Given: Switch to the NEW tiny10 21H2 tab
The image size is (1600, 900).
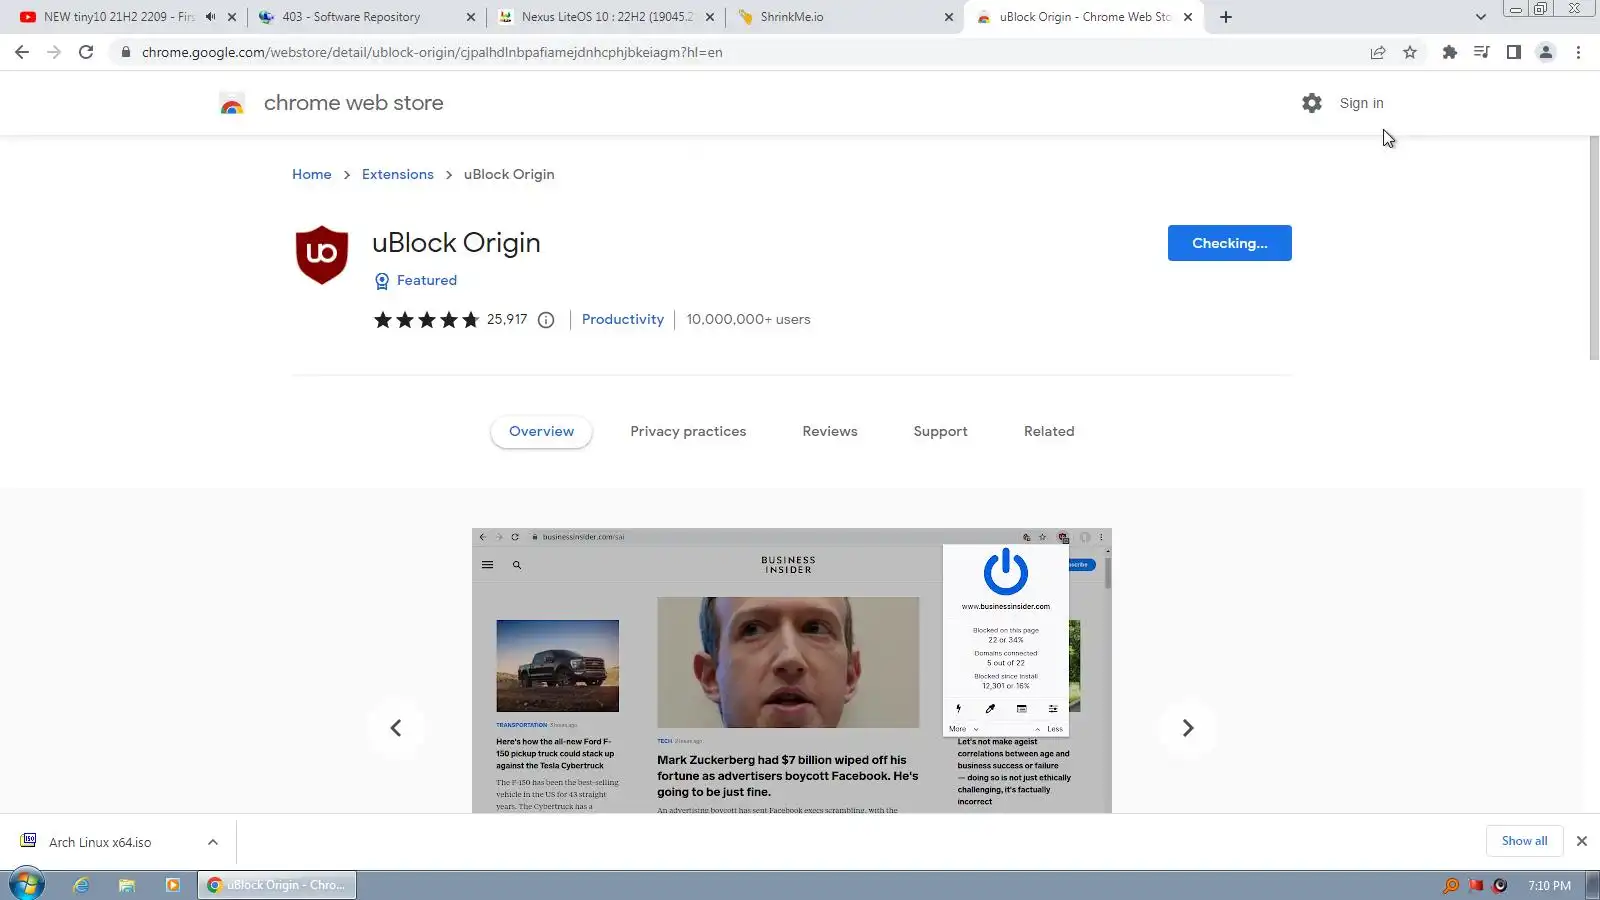Looking at the screenshot, I should 118,17.
